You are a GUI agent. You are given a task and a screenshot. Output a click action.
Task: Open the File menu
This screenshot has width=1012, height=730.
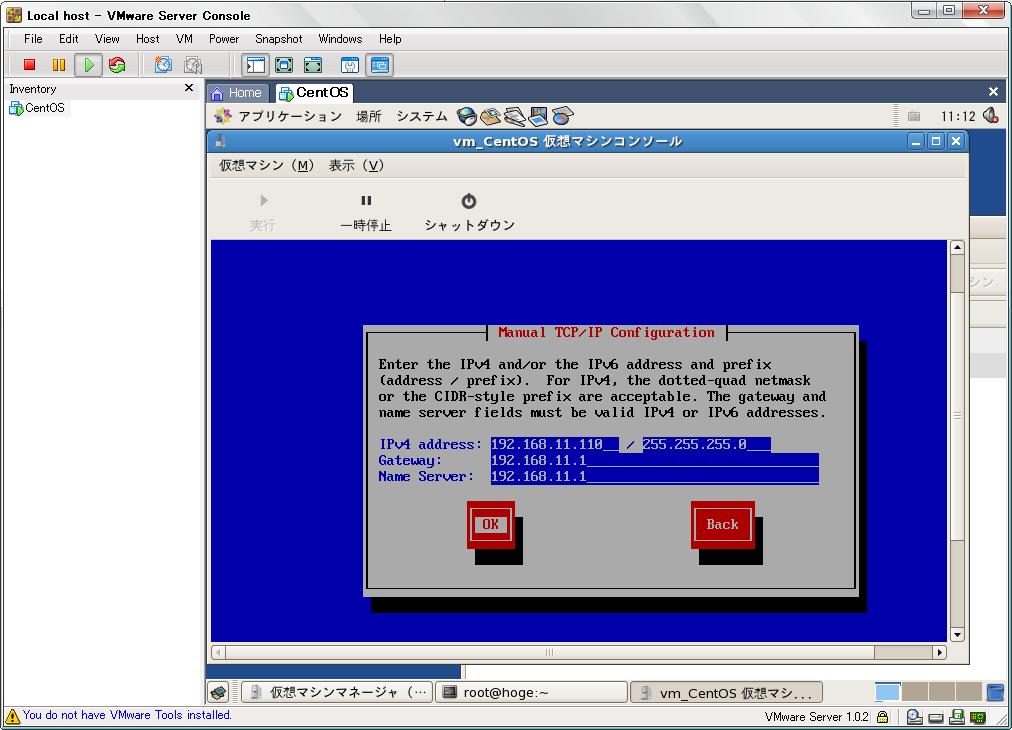33,39
